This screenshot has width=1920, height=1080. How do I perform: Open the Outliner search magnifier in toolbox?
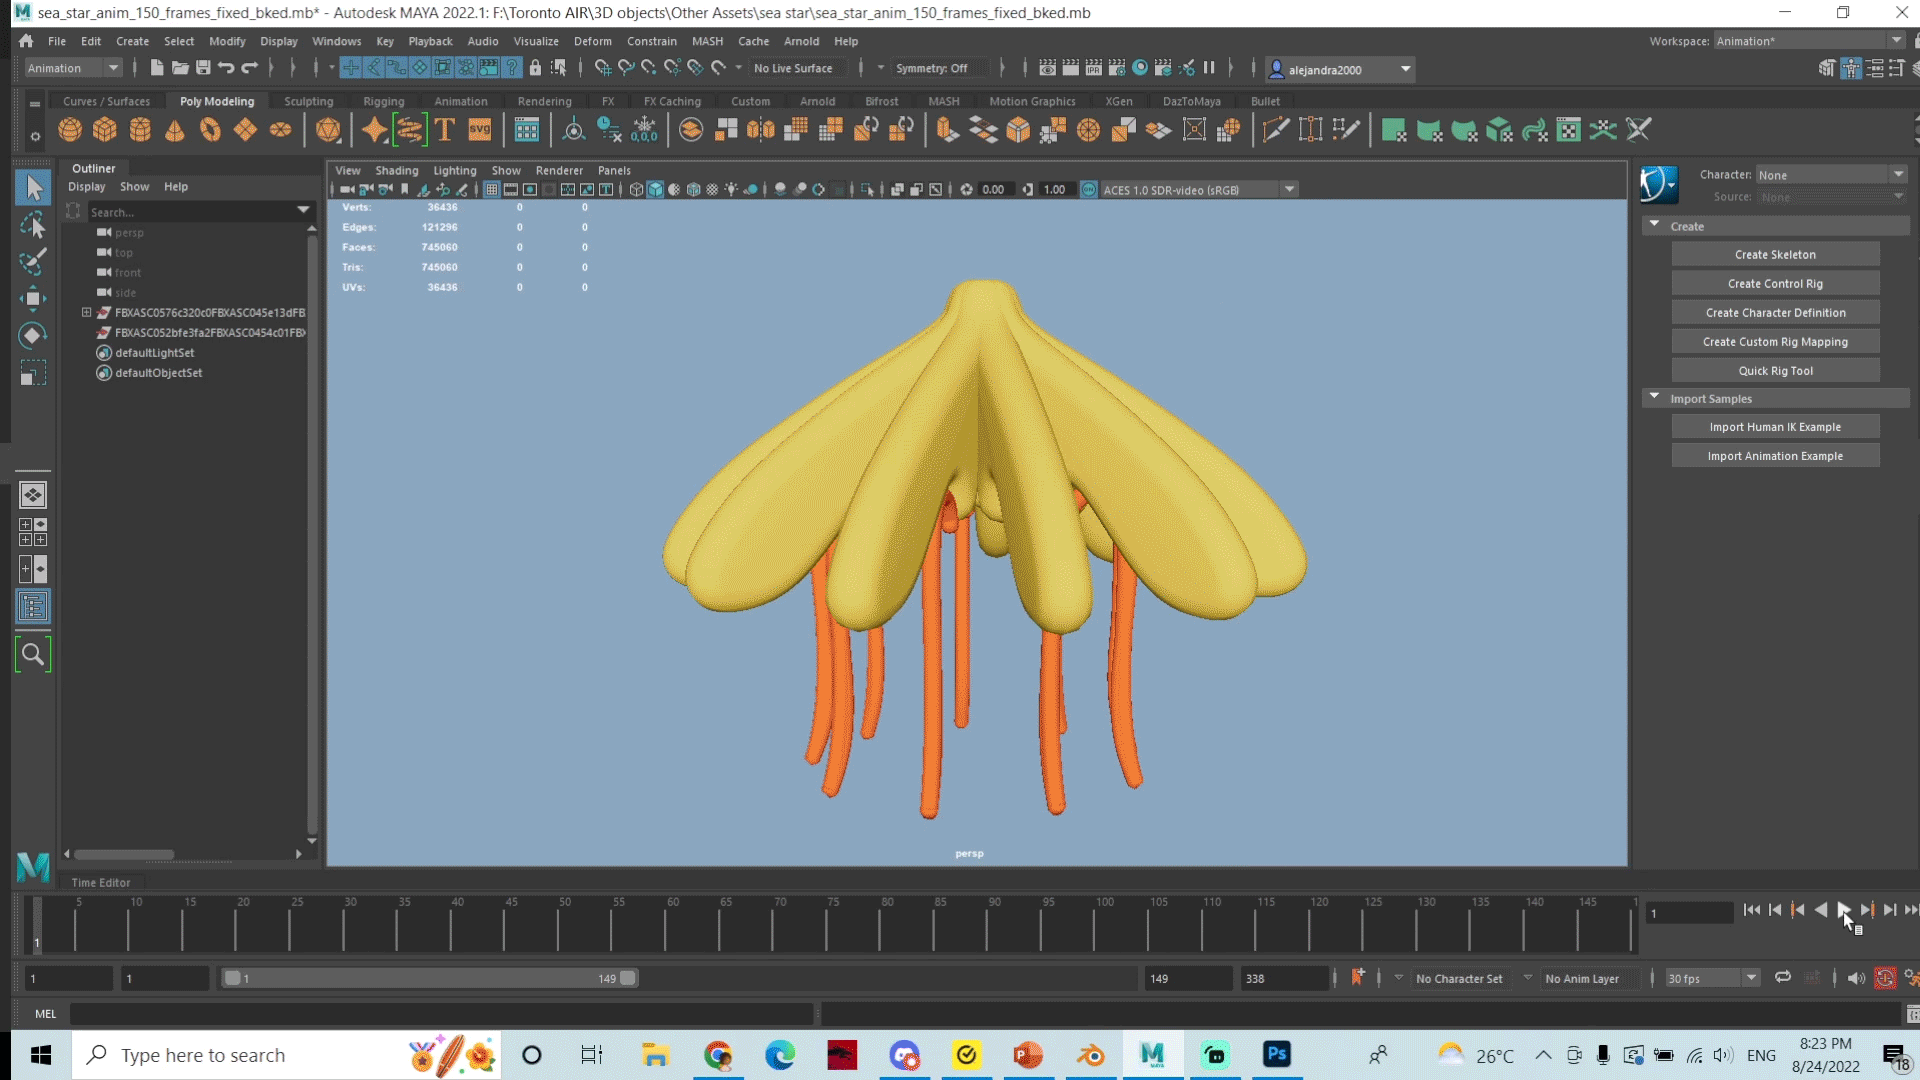[x=33, y=655]
